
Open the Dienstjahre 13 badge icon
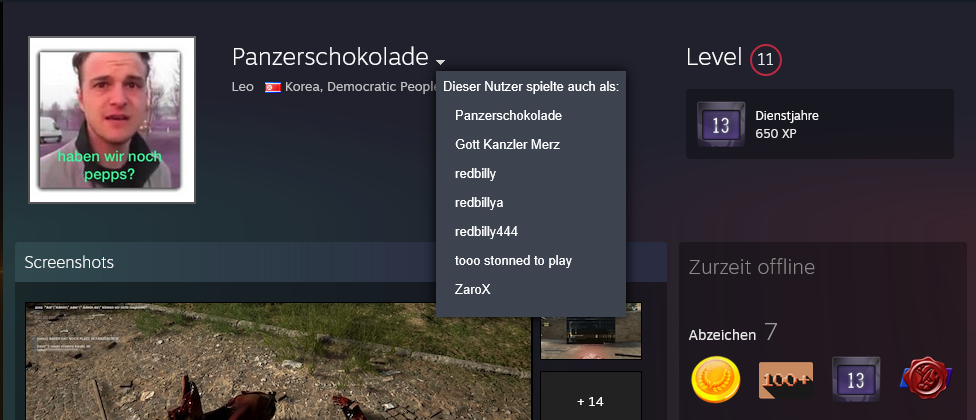(721, 124)
